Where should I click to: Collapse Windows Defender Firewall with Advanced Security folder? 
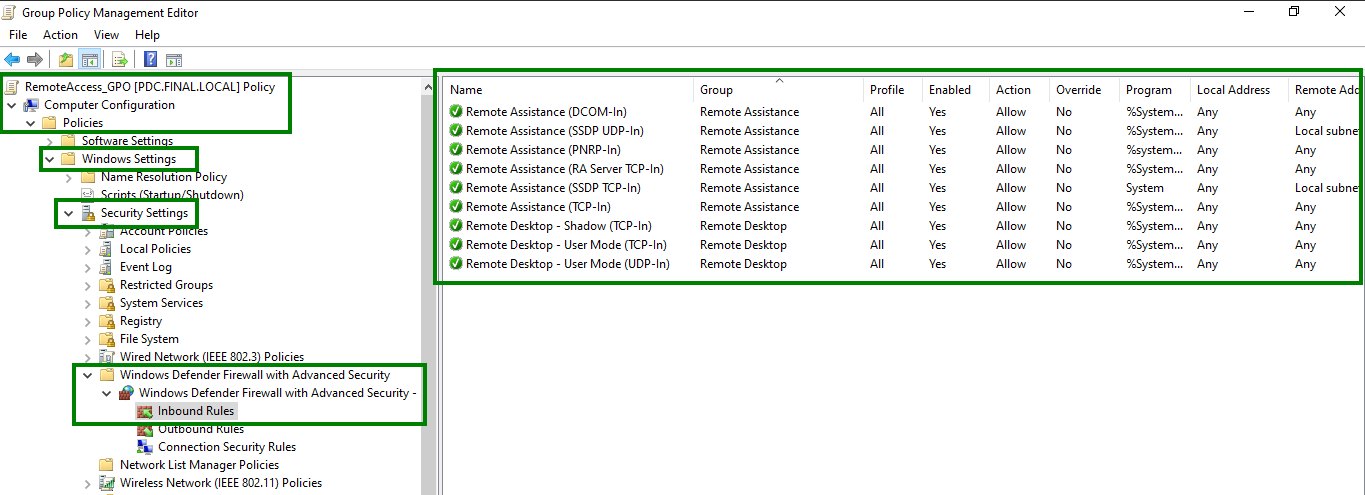pyautogui.click(x=87, y=375)
